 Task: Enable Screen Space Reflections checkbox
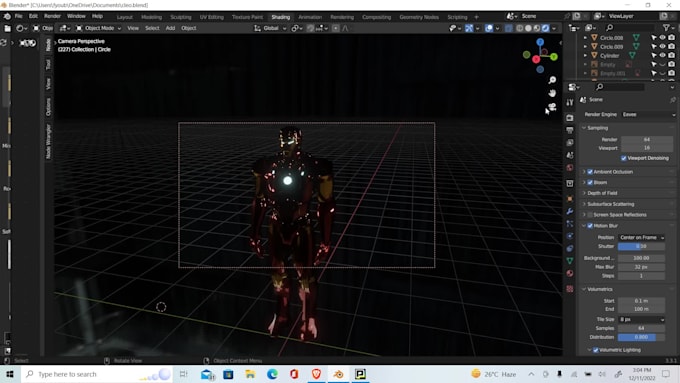pyautogui.click(x=590, y=215)
